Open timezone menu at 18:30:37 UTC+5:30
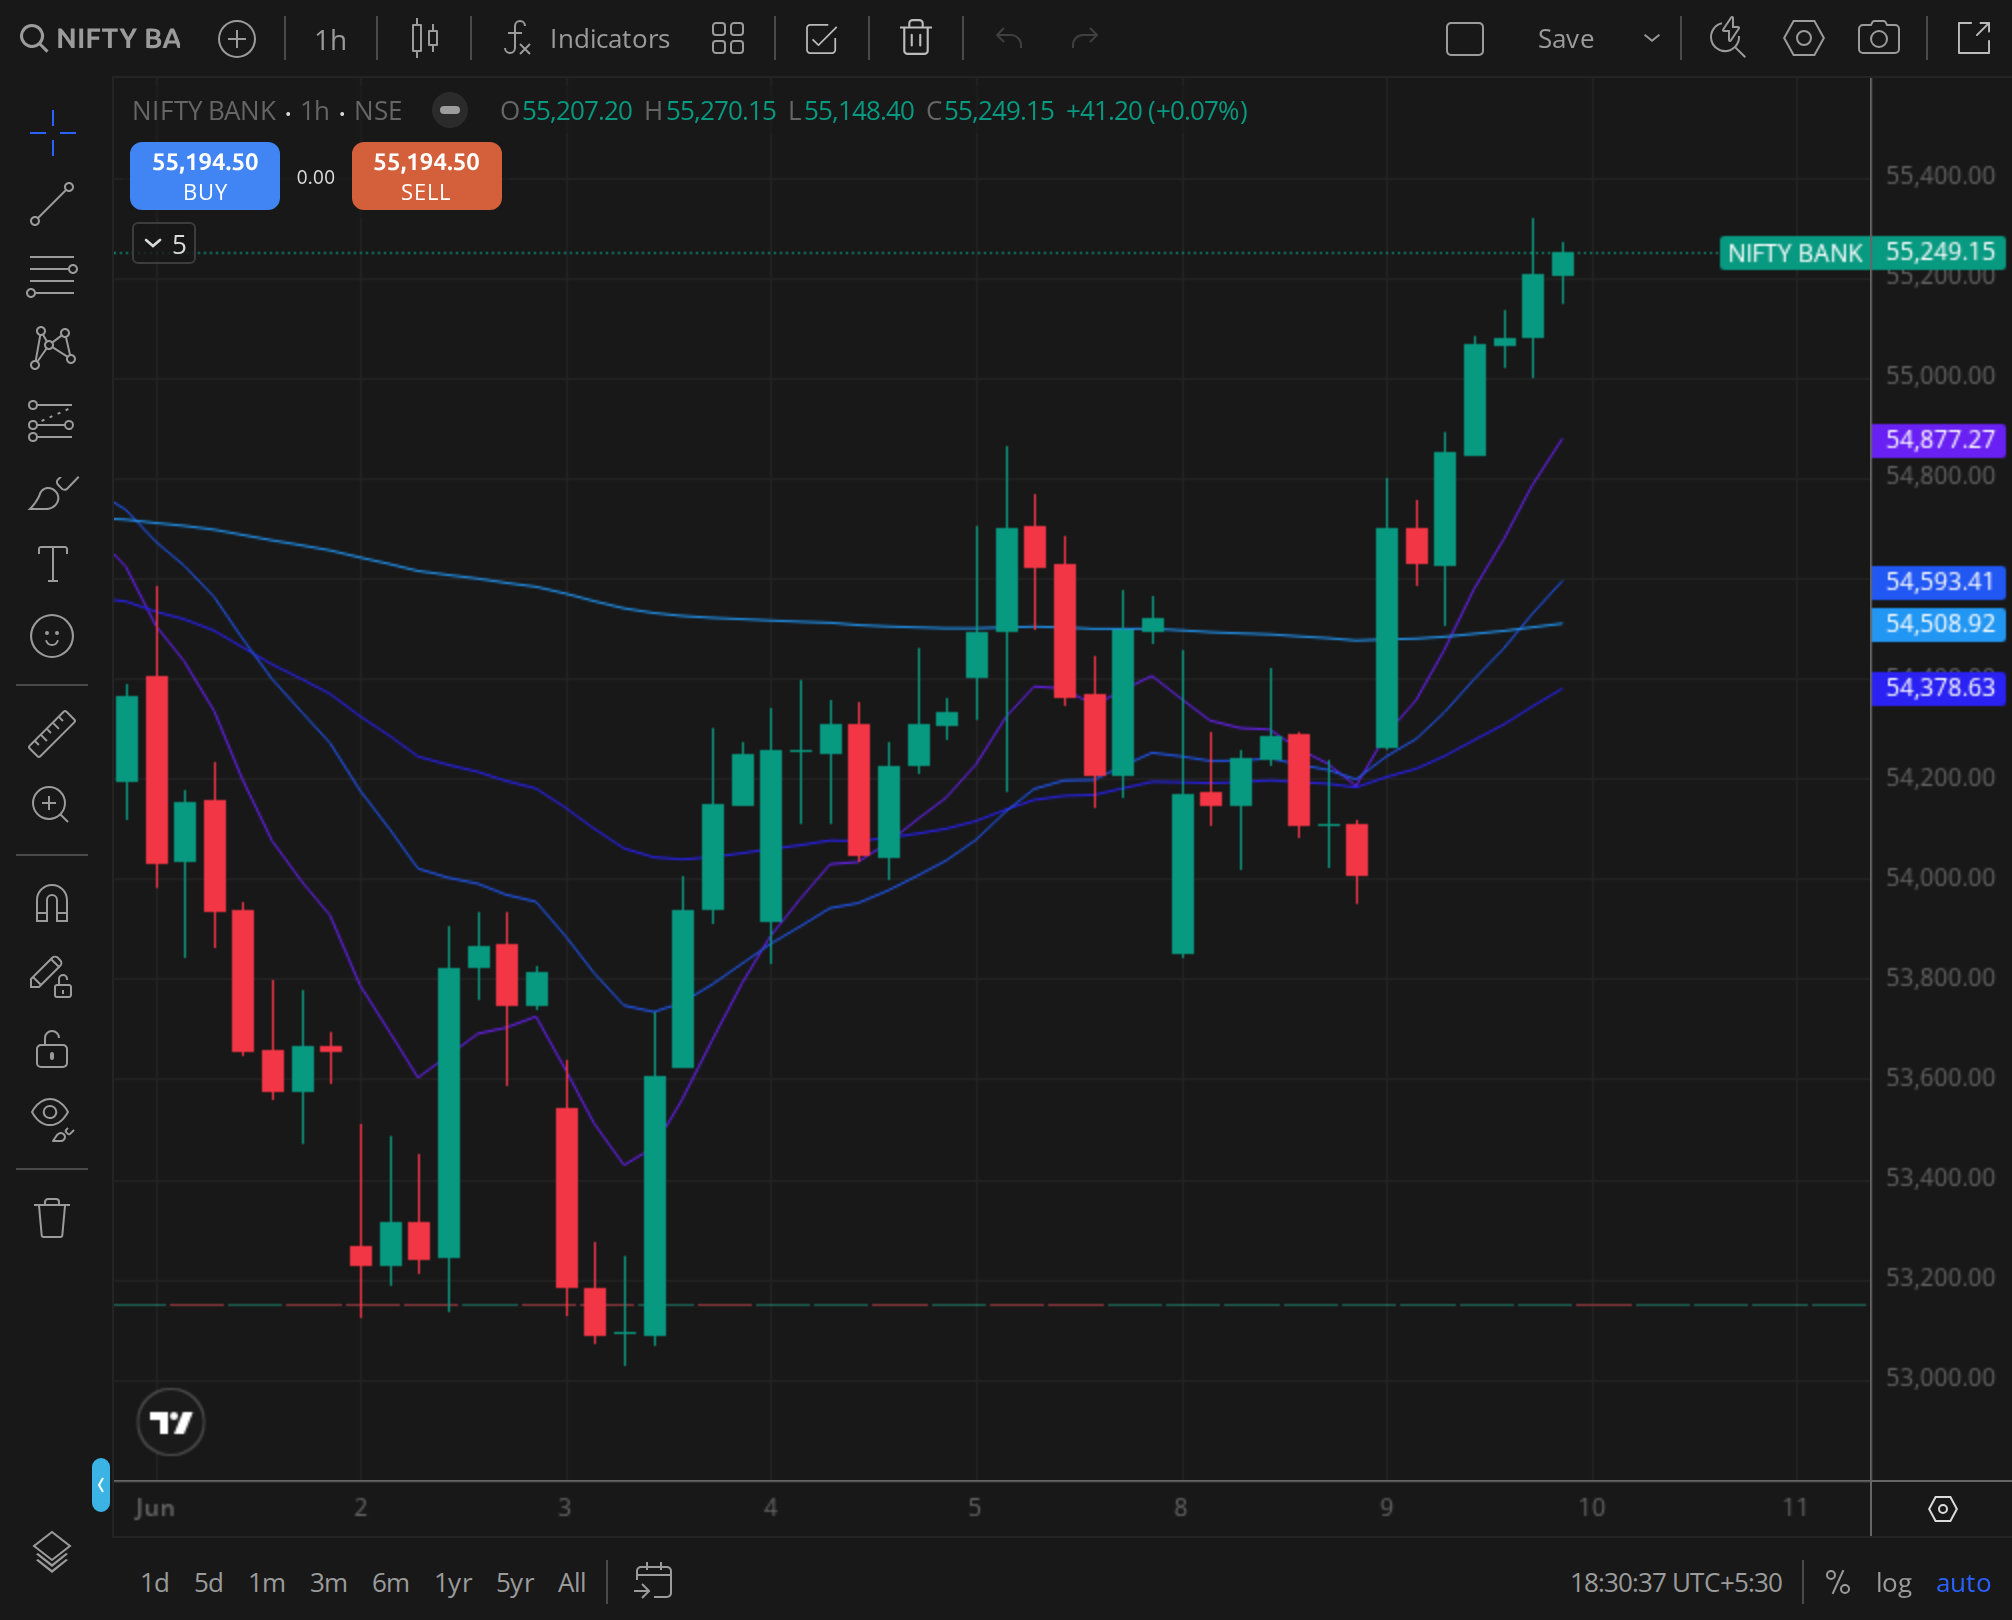 coord(1676,1583)
